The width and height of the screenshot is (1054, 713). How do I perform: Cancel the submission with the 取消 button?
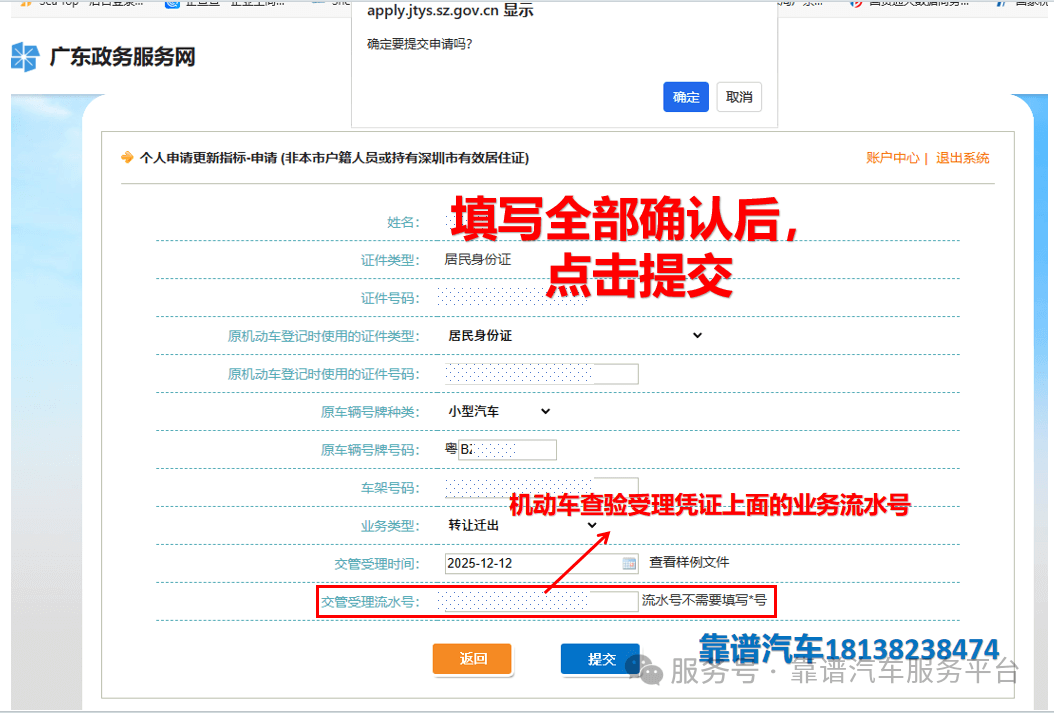point(739,97)
